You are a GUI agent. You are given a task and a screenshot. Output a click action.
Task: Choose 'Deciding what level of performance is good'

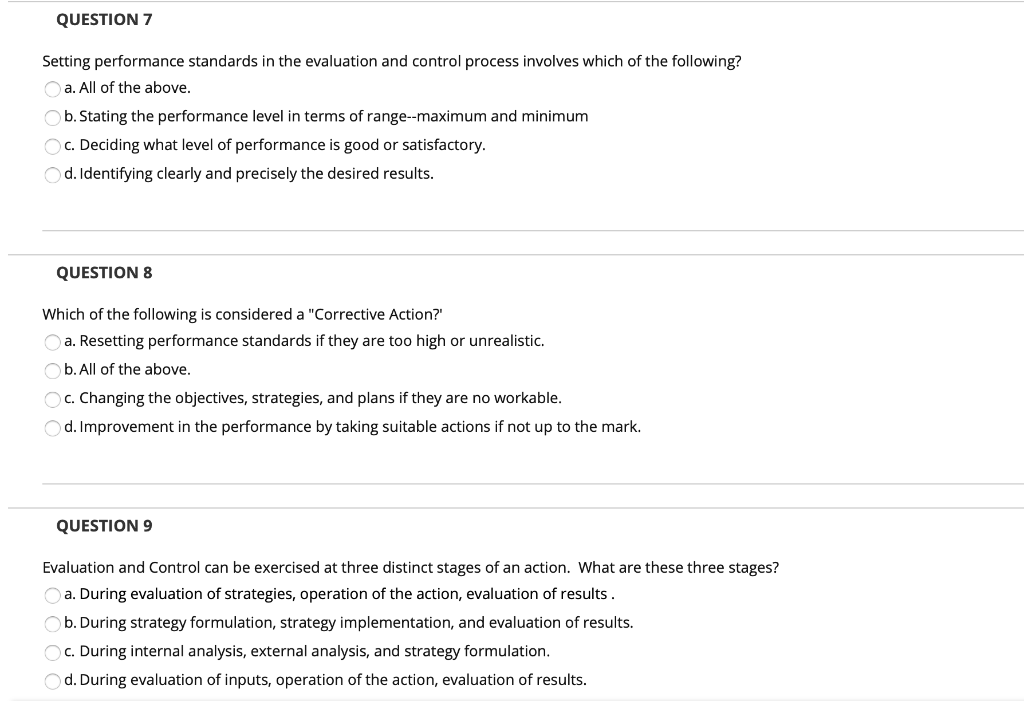coord(52,145)
